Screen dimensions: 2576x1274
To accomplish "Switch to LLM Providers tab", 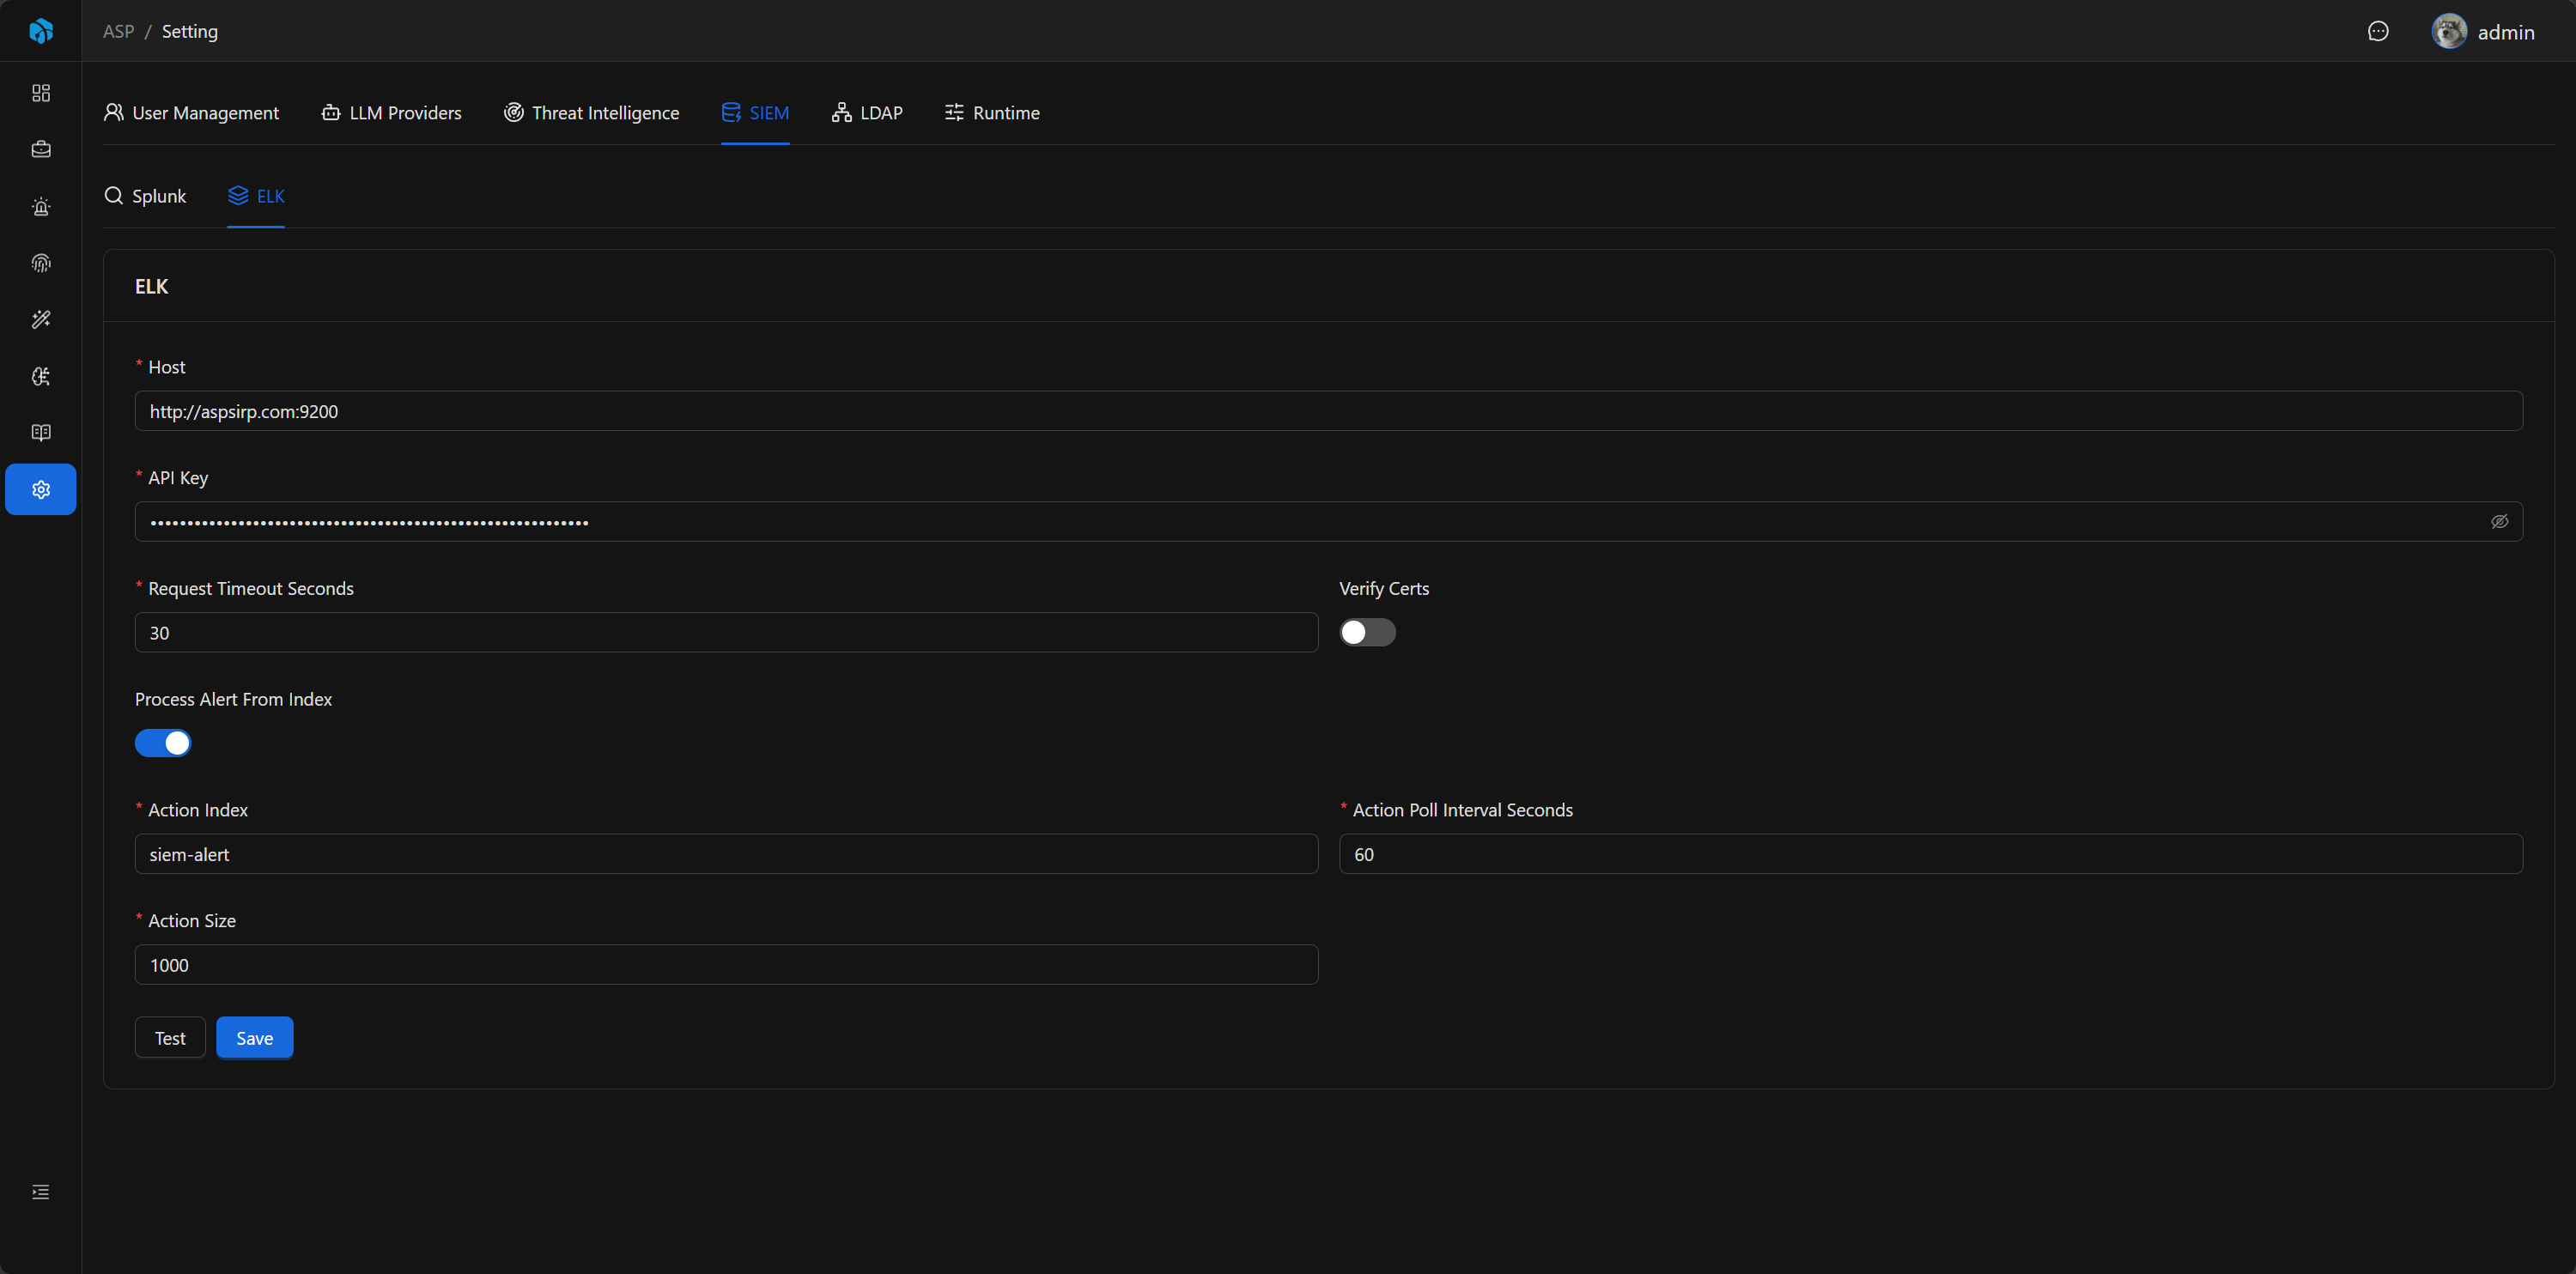I will coord(391,113).
